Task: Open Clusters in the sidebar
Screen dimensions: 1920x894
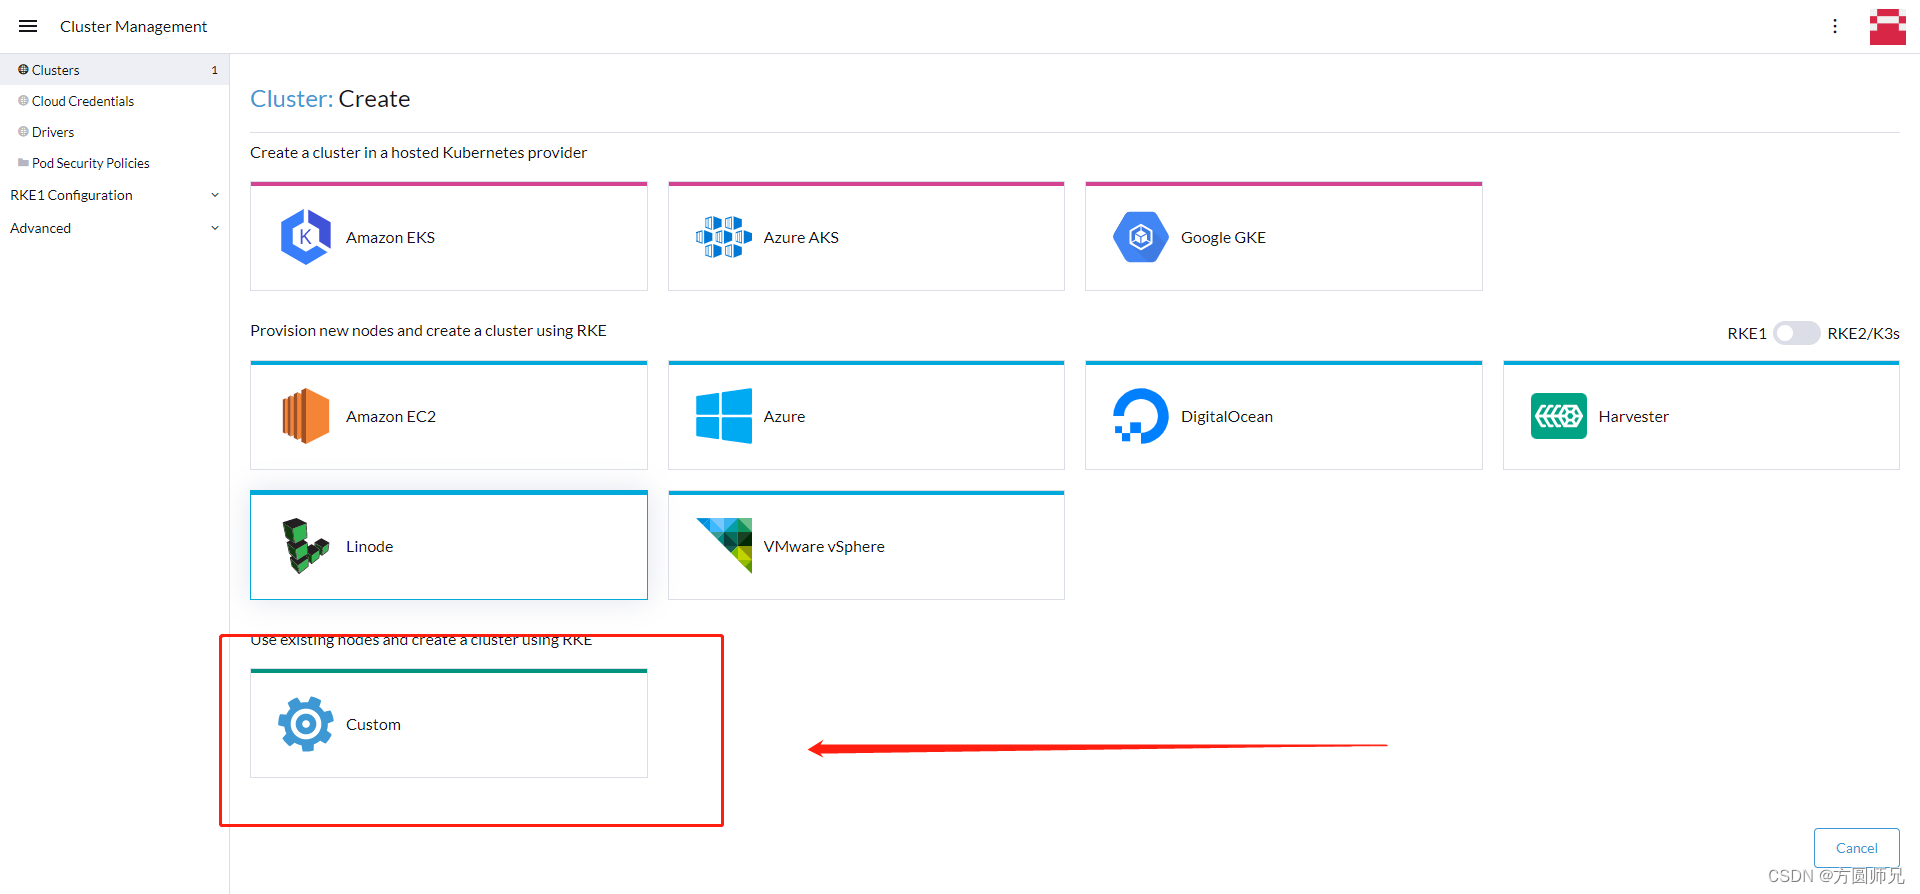Action: (114, 70)
